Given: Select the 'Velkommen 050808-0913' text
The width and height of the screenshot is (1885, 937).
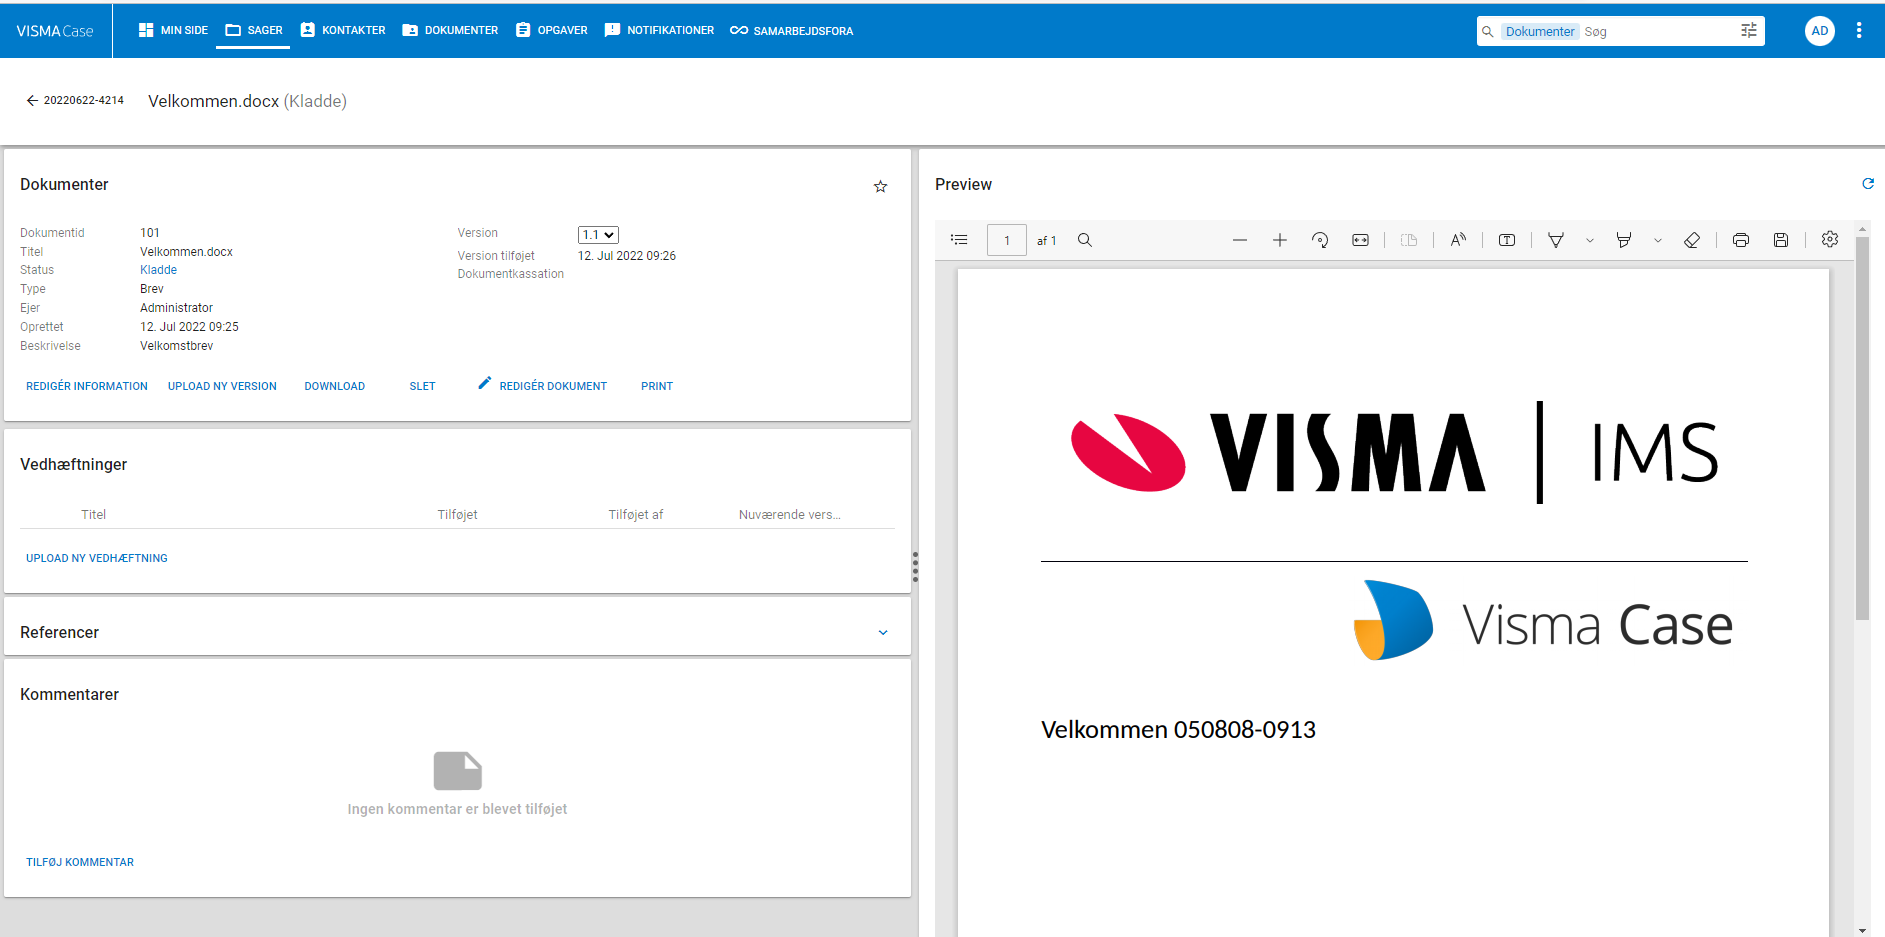Looking at the screenshot, I should click(x=1178, y=730).
